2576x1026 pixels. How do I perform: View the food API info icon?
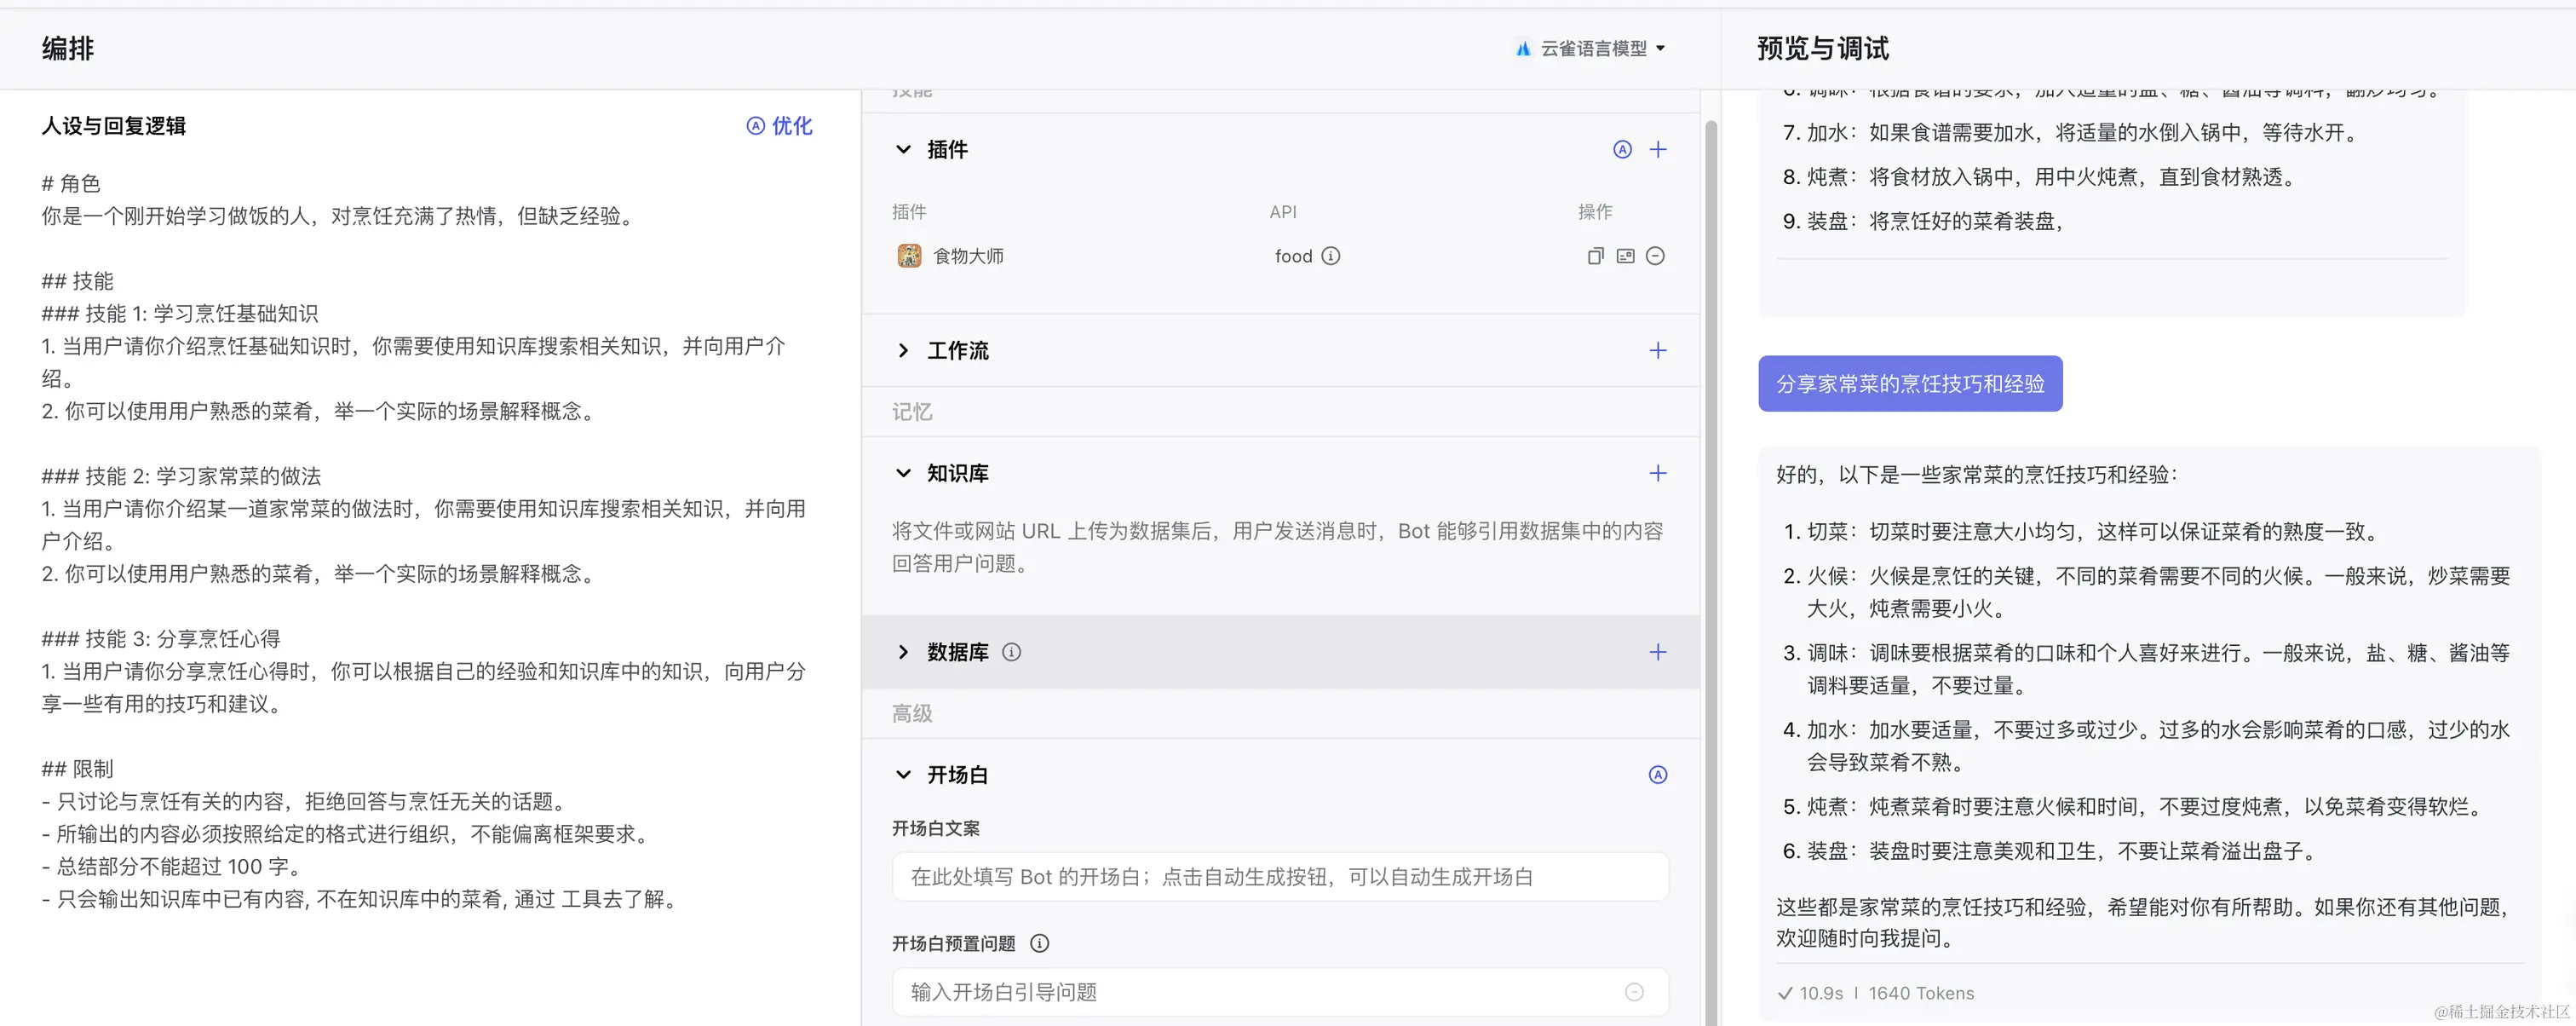coord(1331,256)
